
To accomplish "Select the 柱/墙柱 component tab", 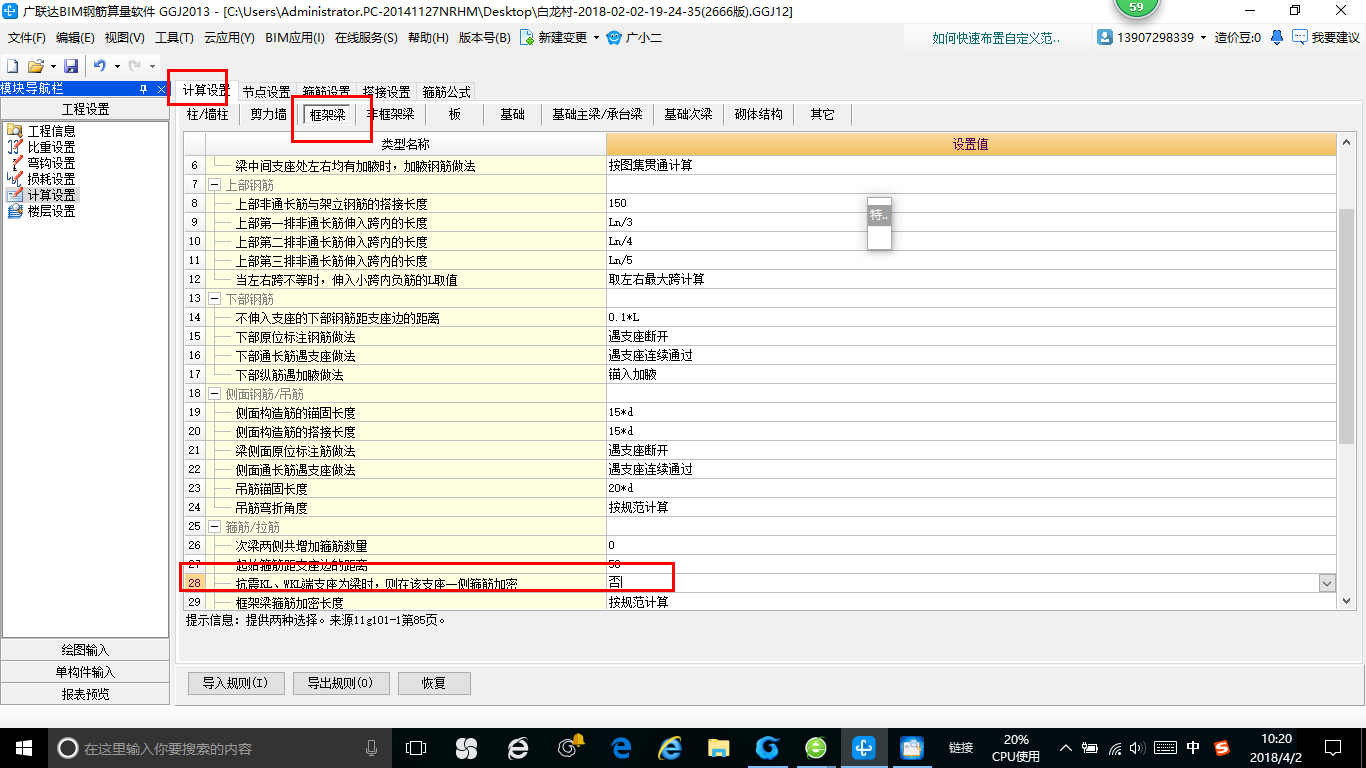I will [208, 114].
